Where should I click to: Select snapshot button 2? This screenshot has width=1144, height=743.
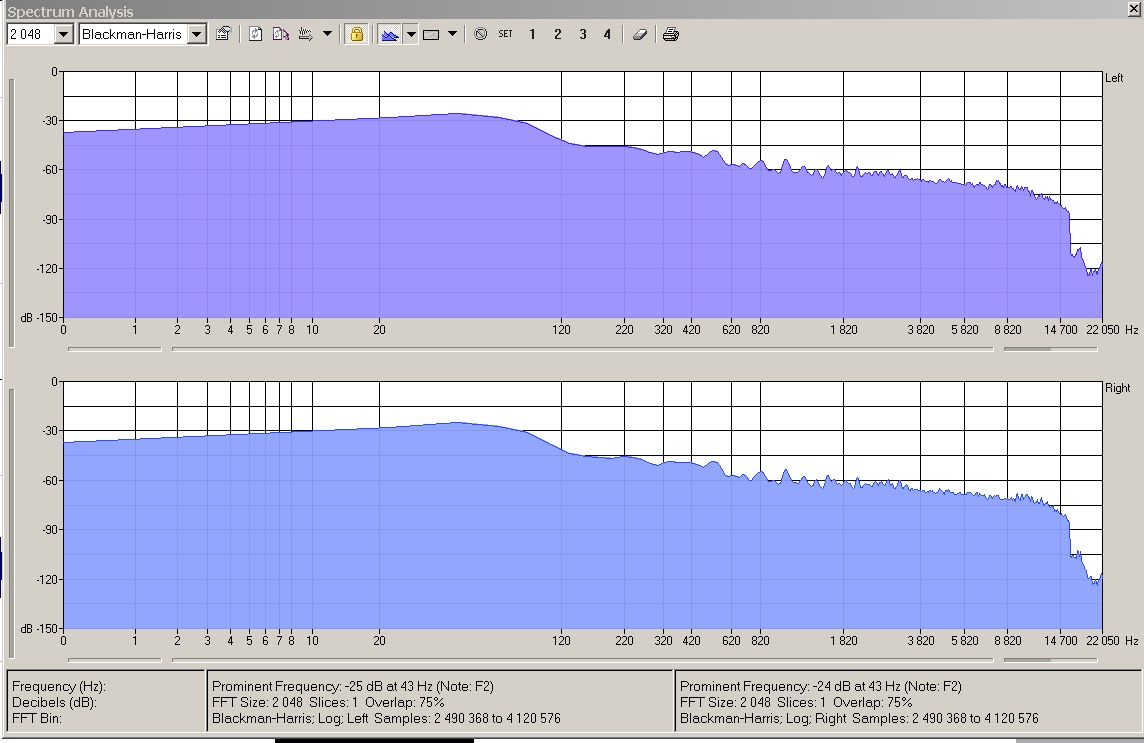tap(558, 34)
